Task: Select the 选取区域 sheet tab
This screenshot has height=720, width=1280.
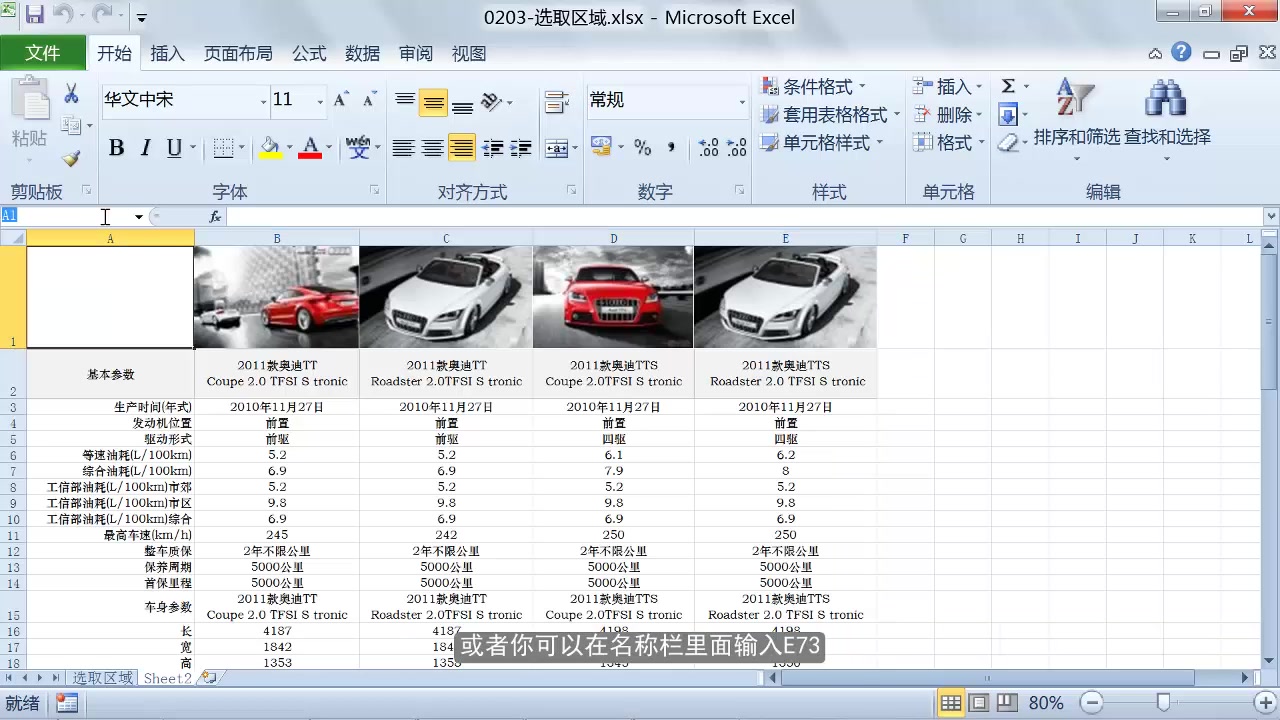Action: 102,678
